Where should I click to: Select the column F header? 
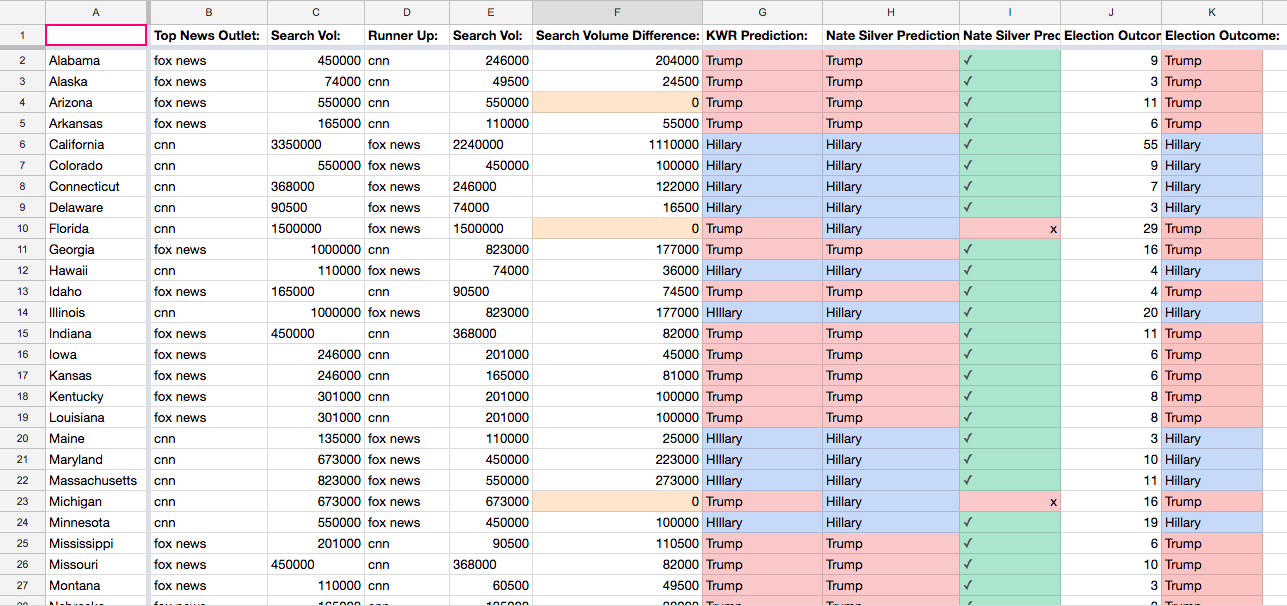617,12
